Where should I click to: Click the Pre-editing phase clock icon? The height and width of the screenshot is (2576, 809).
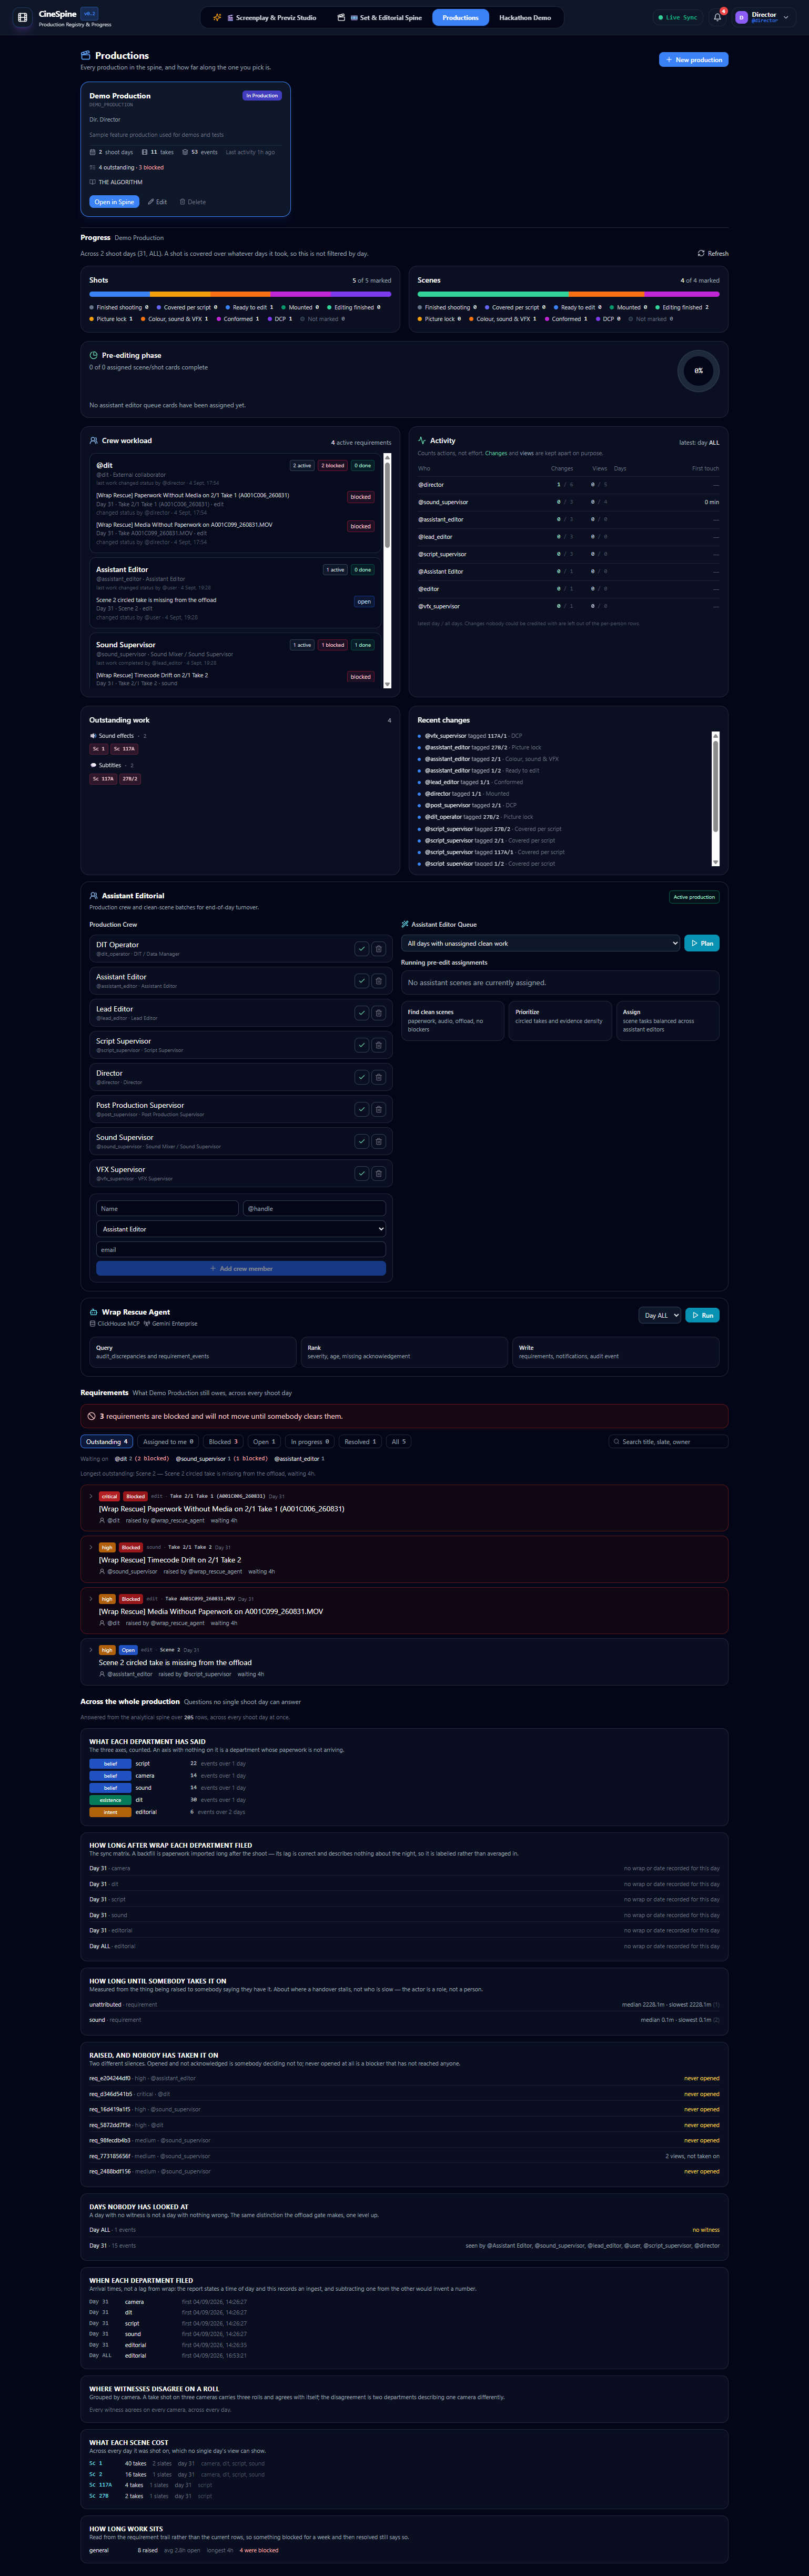93,355
